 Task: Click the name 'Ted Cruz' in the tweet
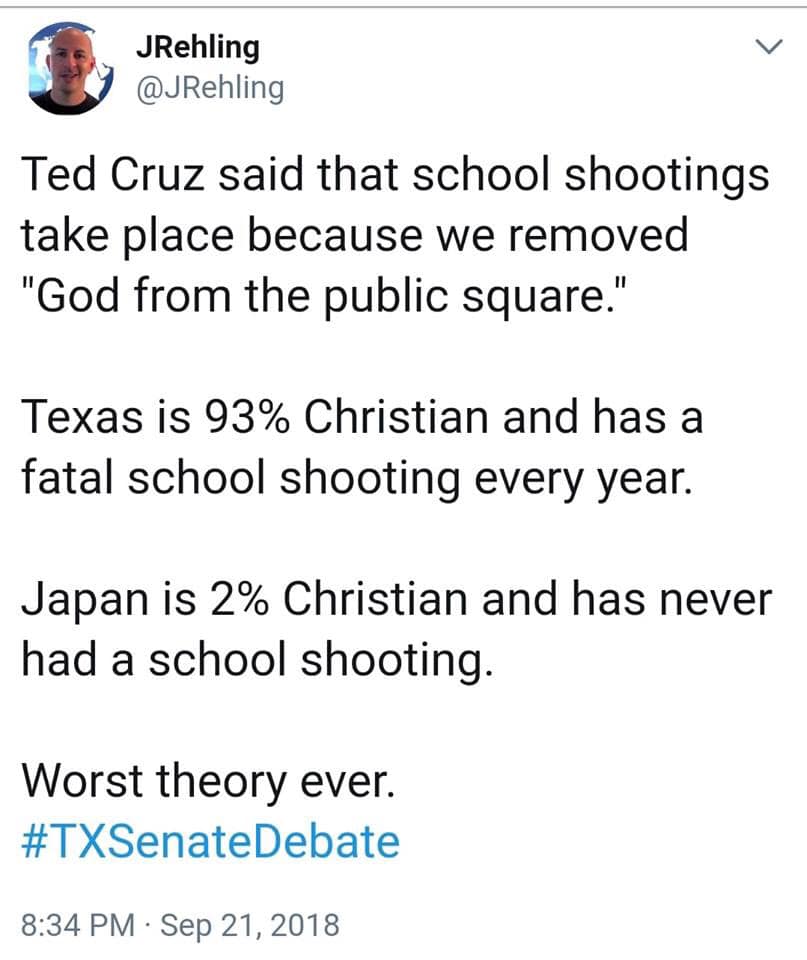point(112,175)
